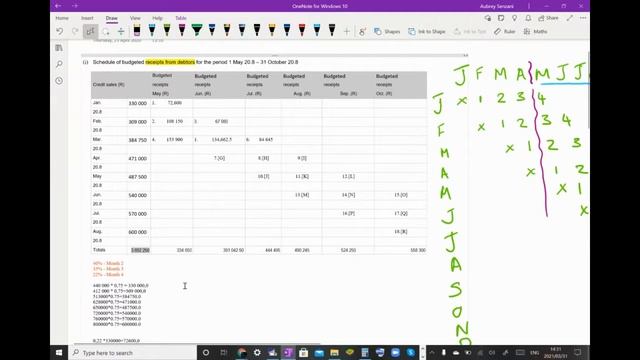The width and height of the screenshot is (640, 360).
Task: Open the Maths assistant
Action: pos(536,31)
